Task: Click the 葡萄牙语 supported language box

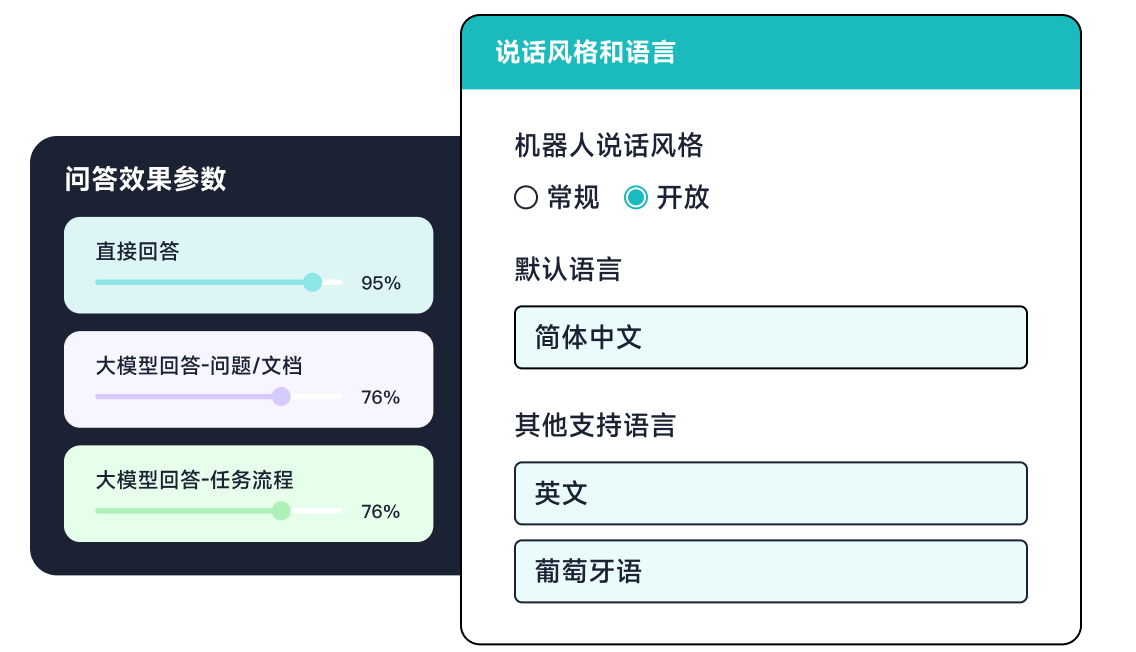Action: point(770,572)
